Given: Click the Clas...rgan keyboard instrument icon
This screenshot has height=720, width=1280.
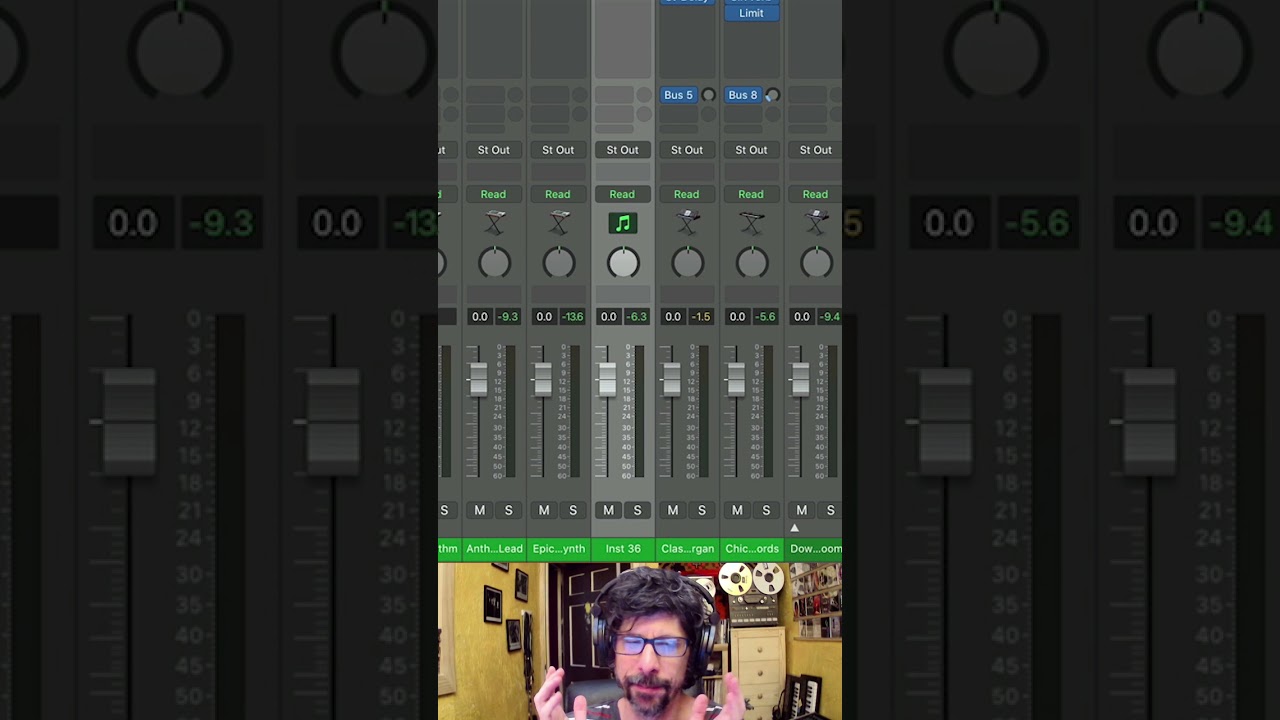Looking at the screenshot, I should [687, 223].
